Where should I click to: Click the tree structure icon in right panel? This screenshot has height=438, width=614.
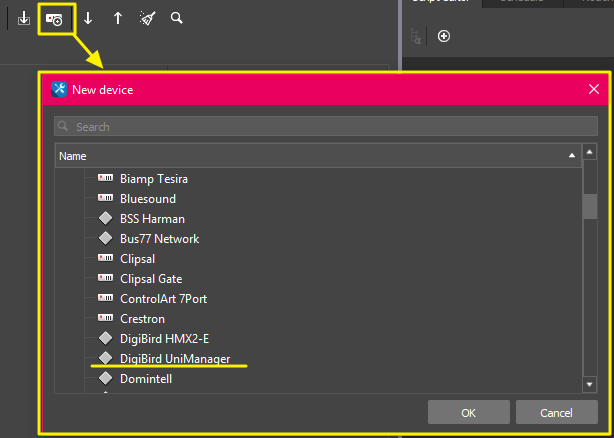tap(416, 36)
